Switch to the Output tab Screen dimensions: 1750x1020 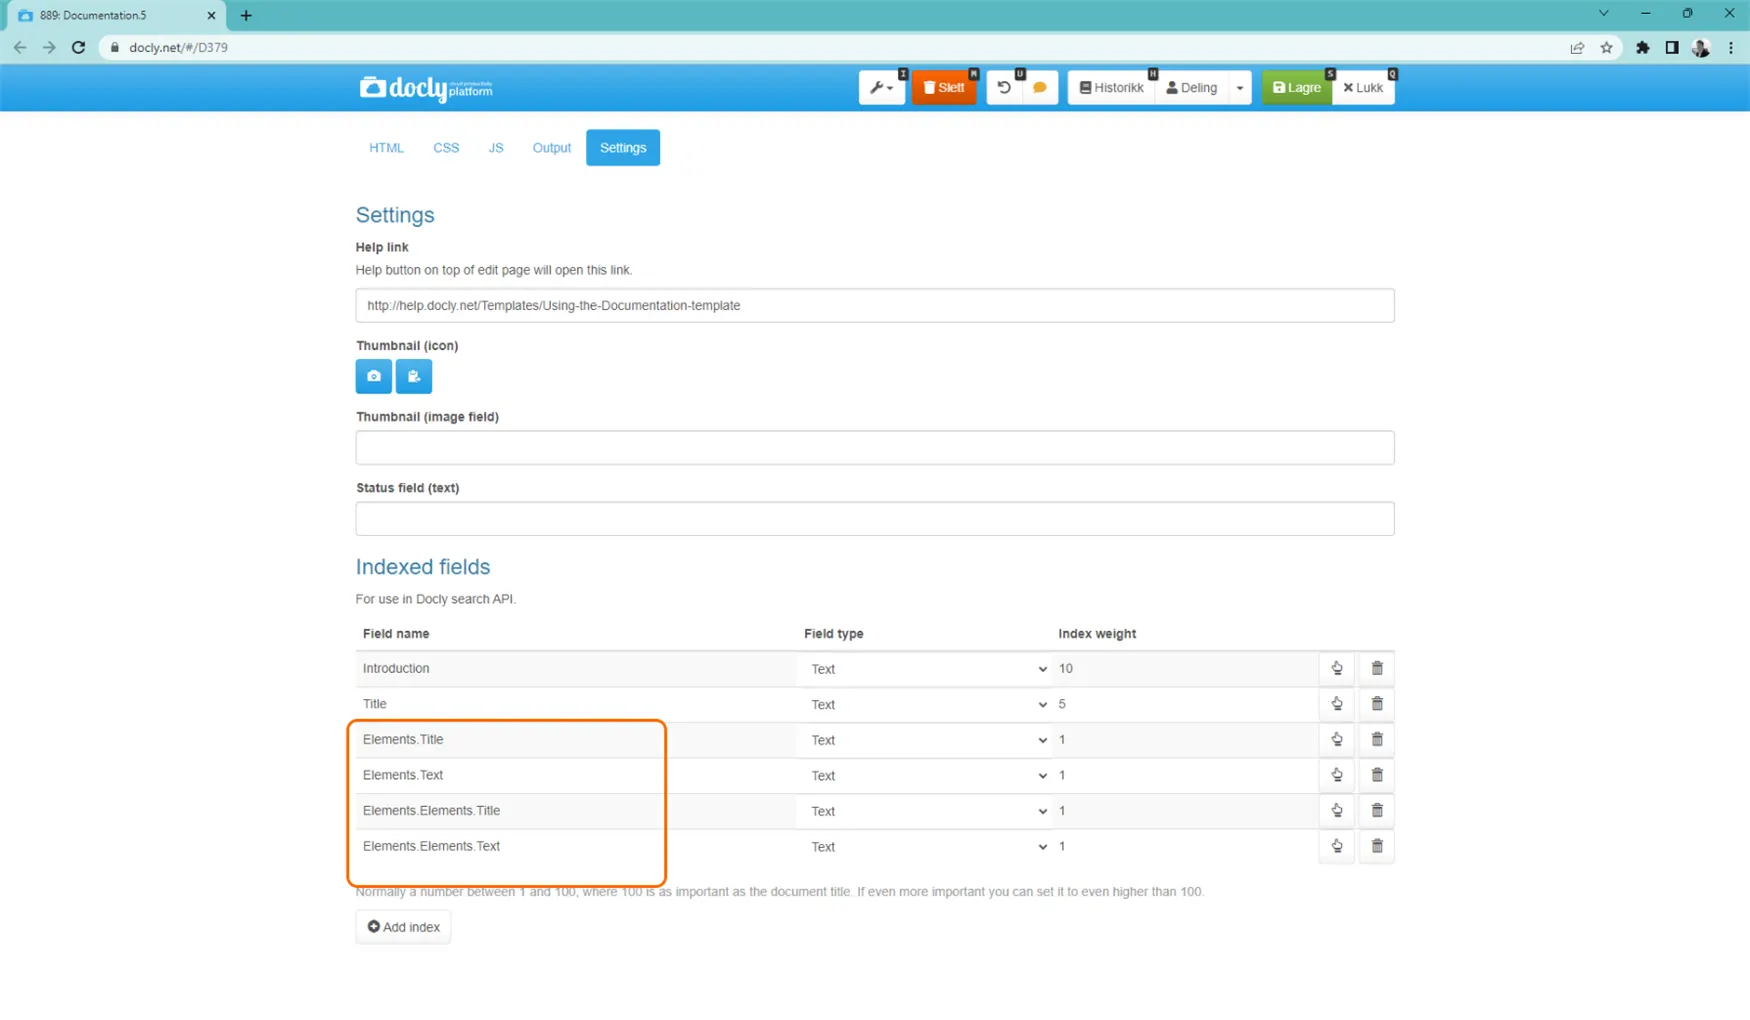(551, 147)
